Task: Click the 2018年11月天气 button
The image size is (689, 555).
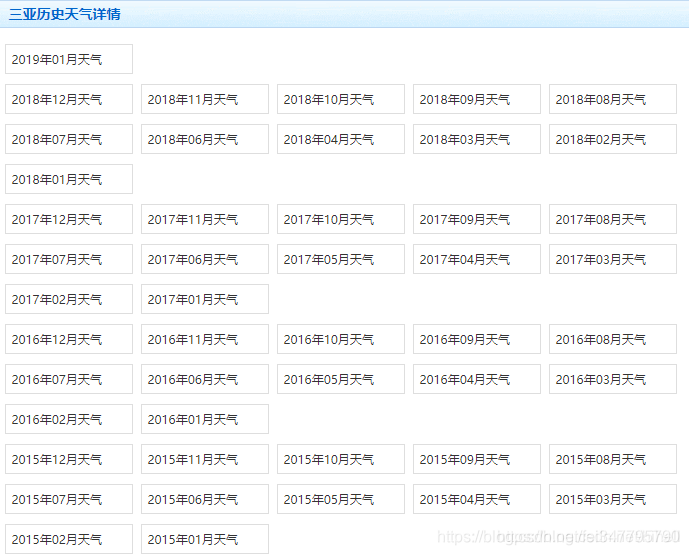Action: [x=205, y=99]
